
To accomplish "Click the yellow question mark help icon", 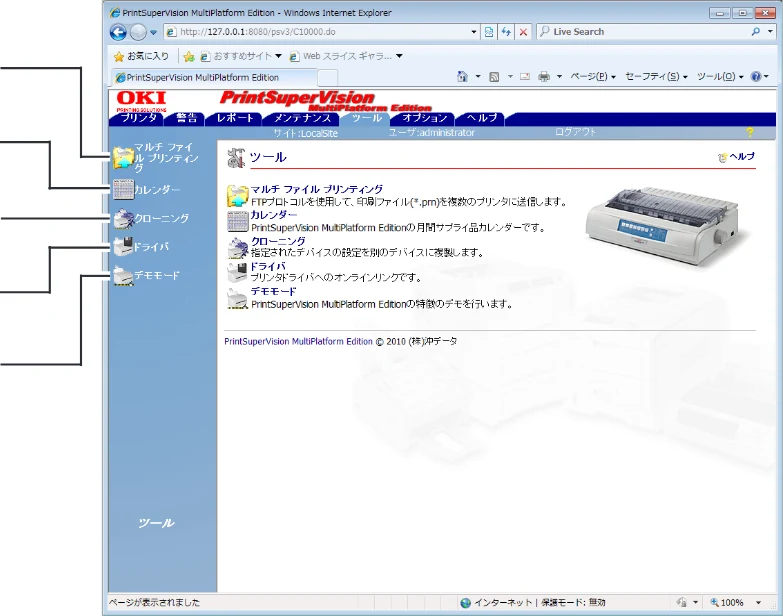I will 750,132.
